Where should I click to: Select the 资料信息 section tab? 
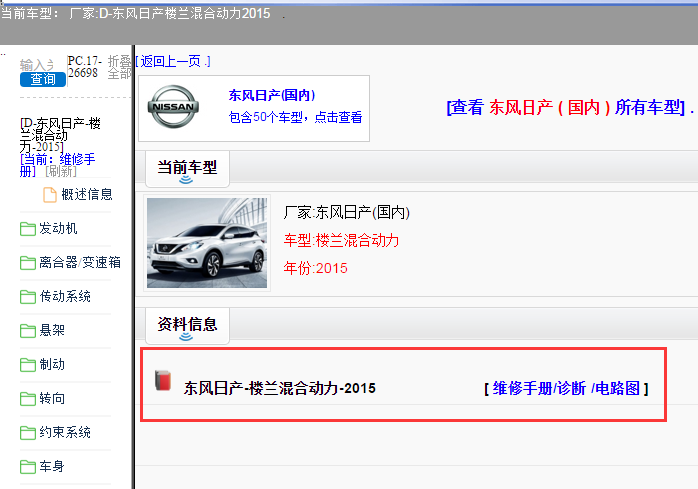(187, 326)
